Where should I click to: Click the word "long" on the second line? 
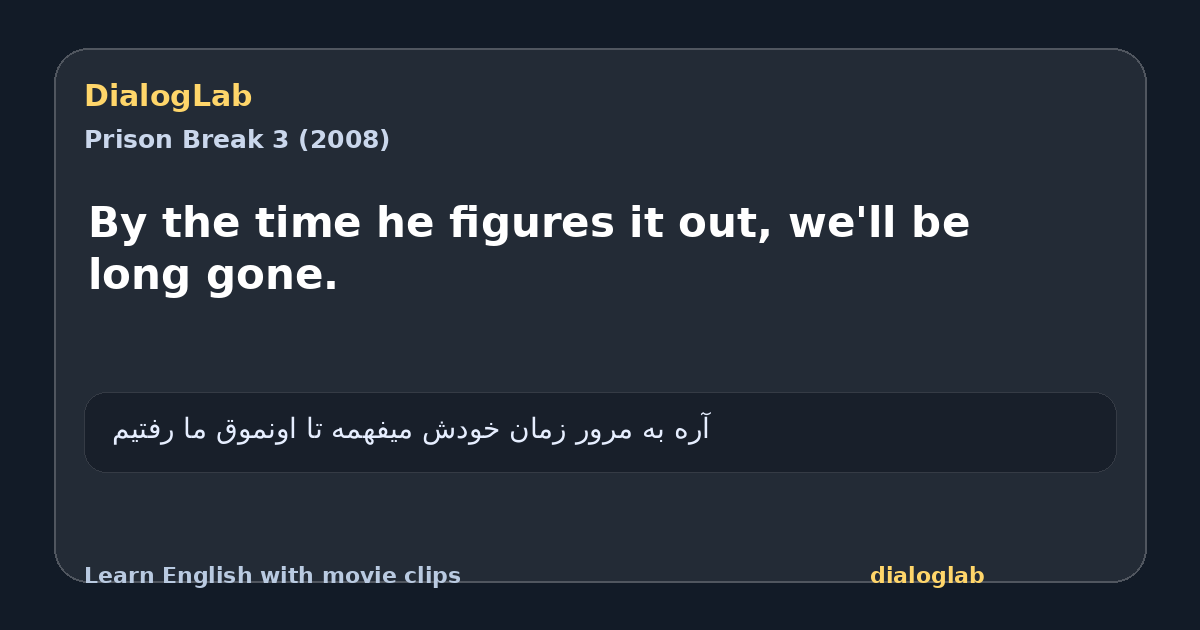(140, 276)
